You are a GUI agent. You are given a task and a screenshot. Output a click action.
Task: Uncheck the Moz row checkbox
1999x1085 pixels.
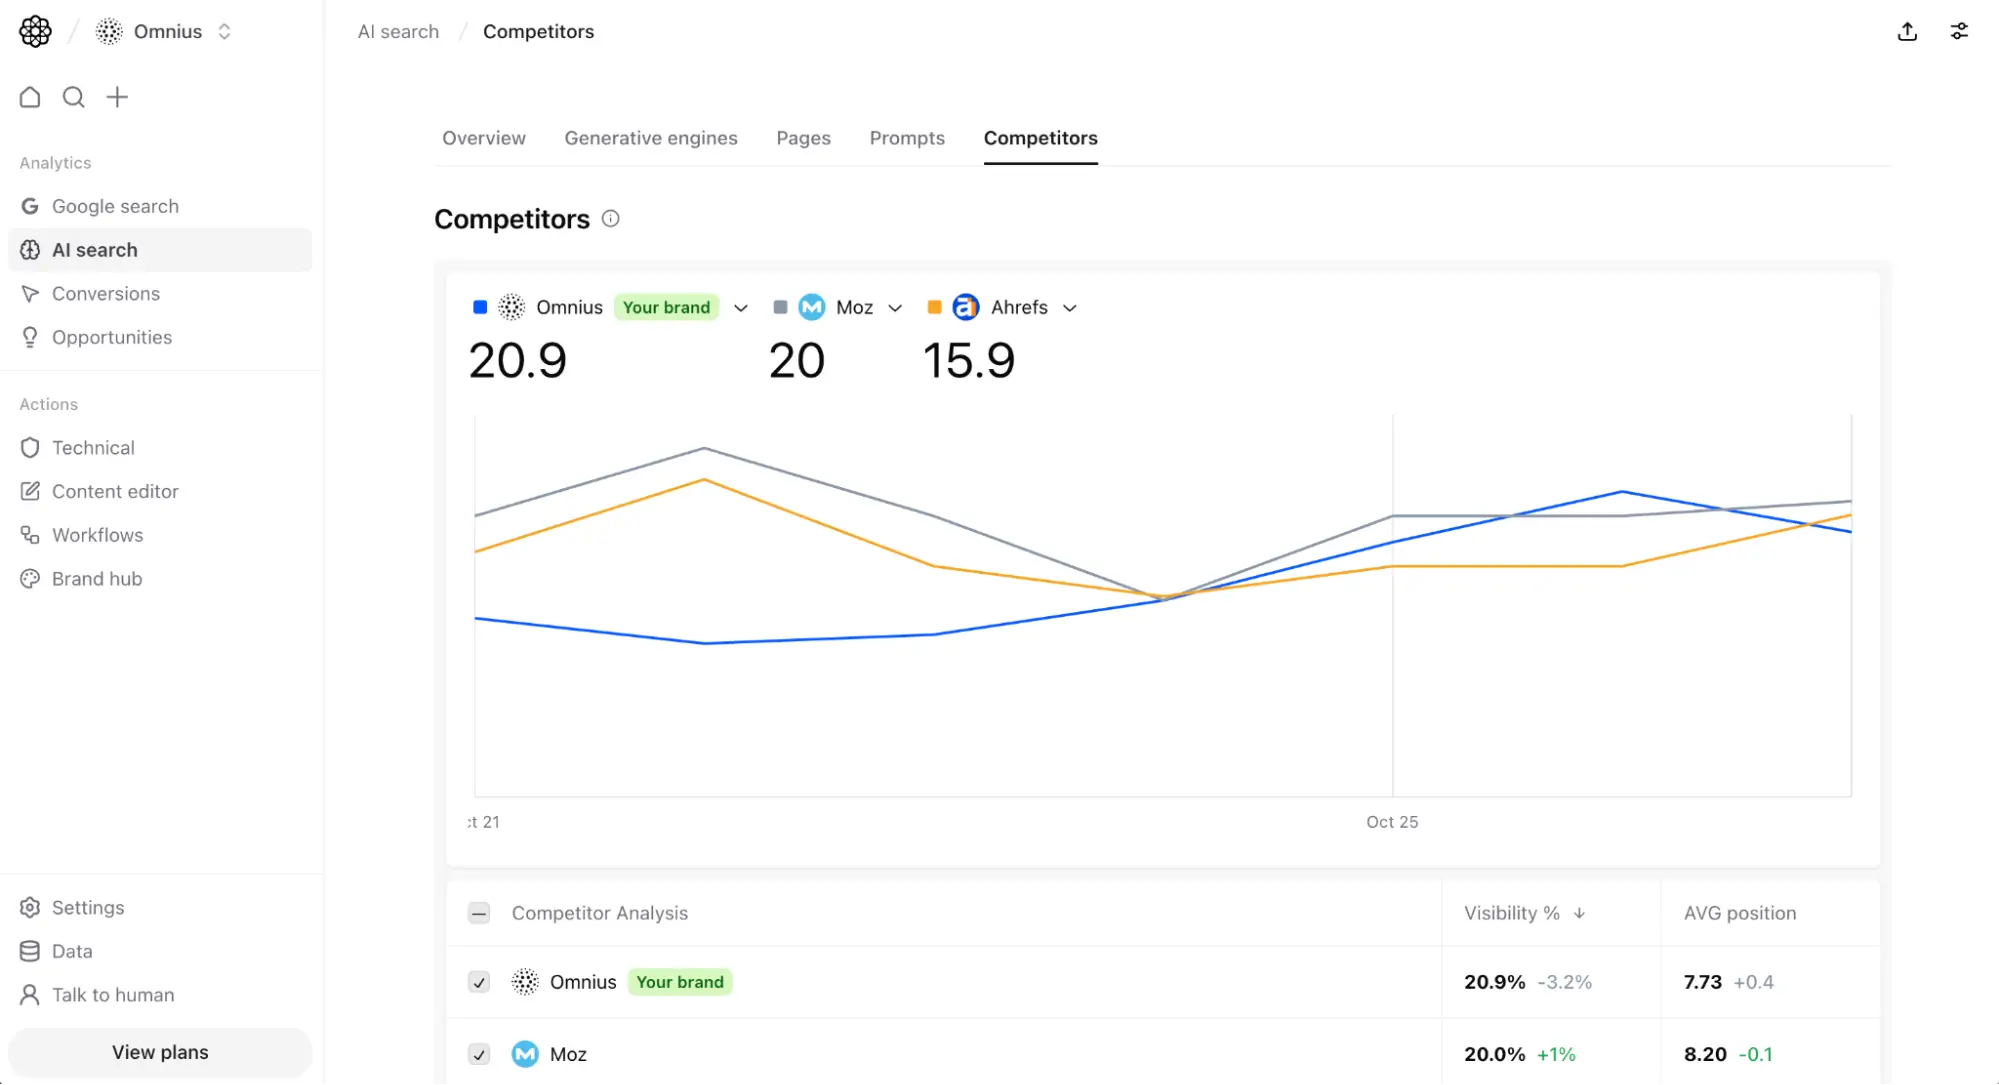tap(479, 1054)
